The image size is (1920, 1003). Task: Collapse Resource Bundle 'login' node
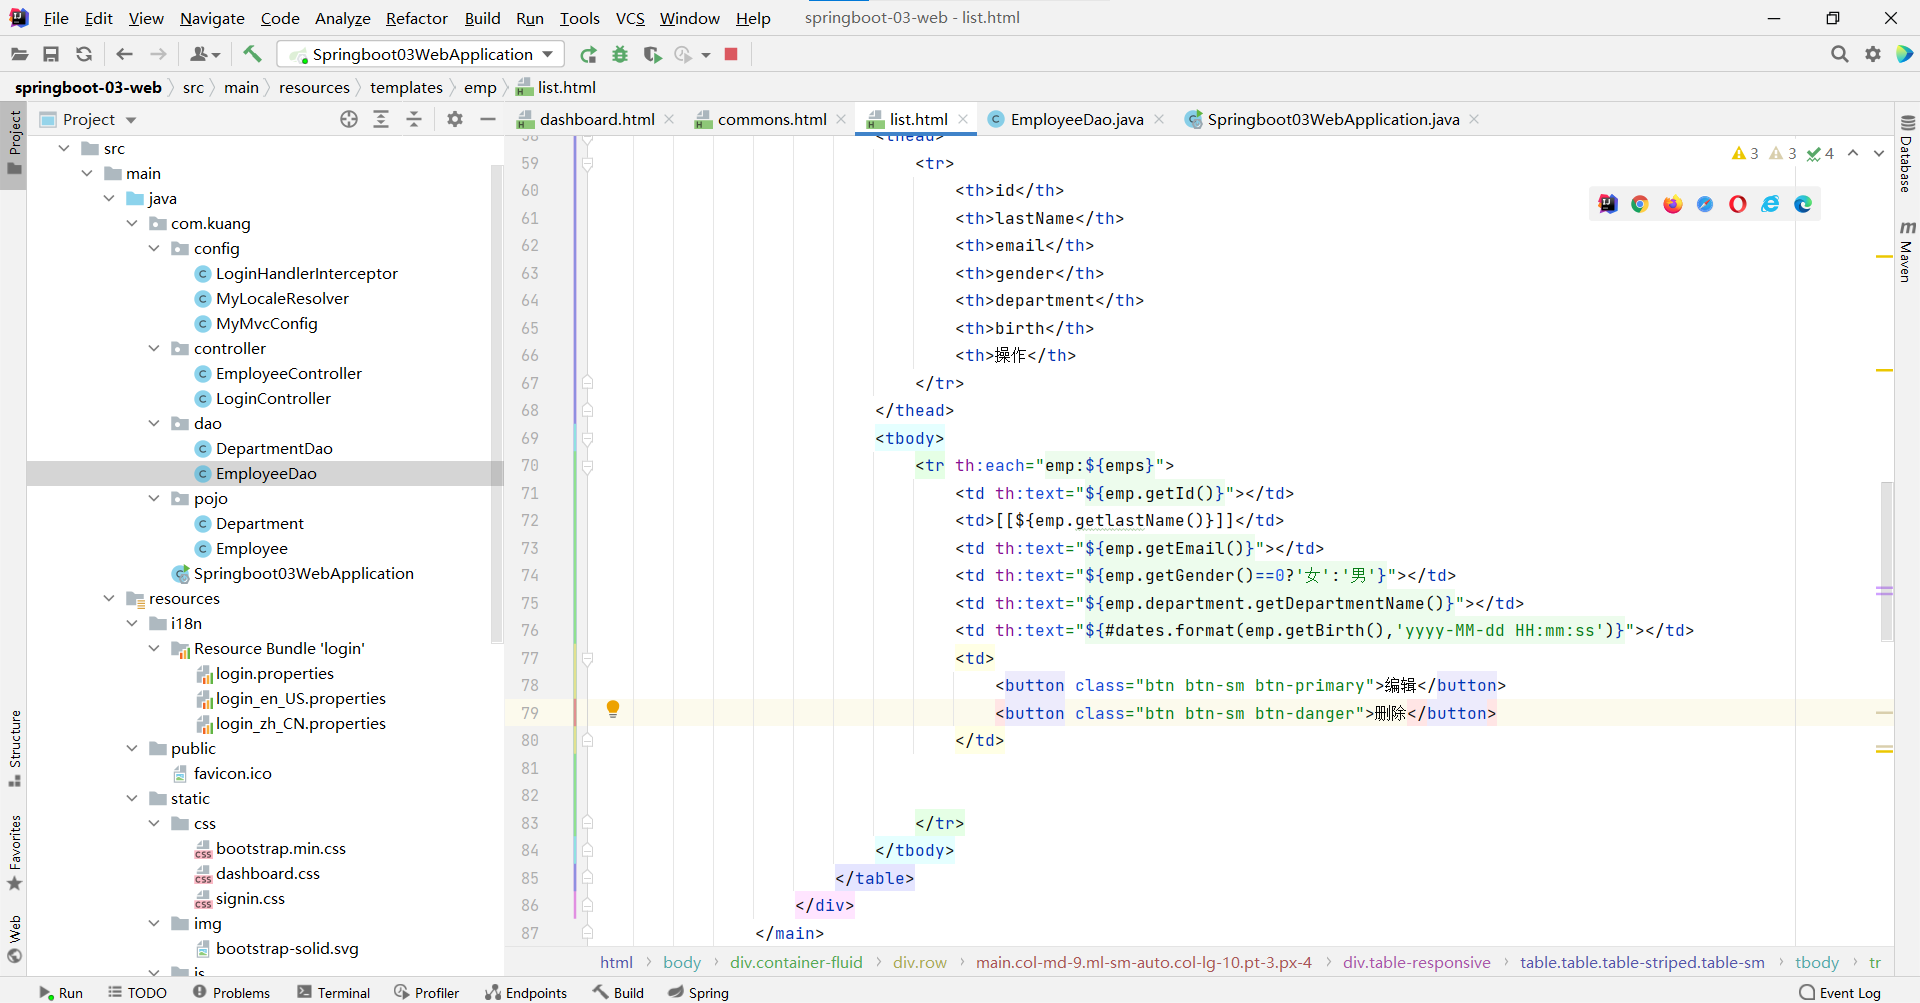(154, 648)
